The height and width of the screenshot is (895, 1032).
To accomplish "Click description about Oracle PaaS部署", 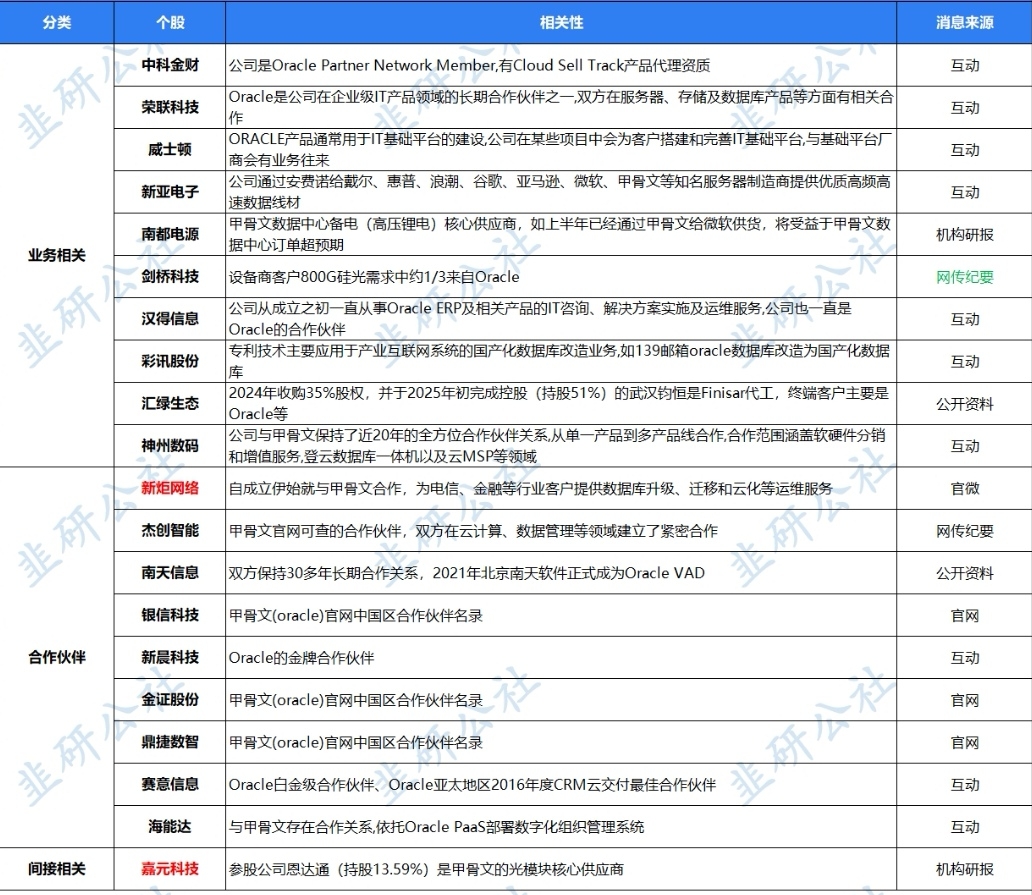I will (x=436, y=827).
